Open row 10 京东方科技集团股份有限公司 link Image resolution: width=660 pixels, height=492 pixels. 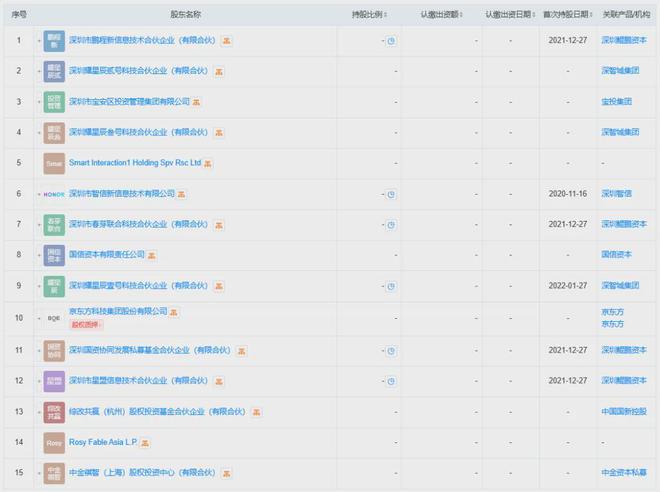pyautogui.click(x=118, y=311)
